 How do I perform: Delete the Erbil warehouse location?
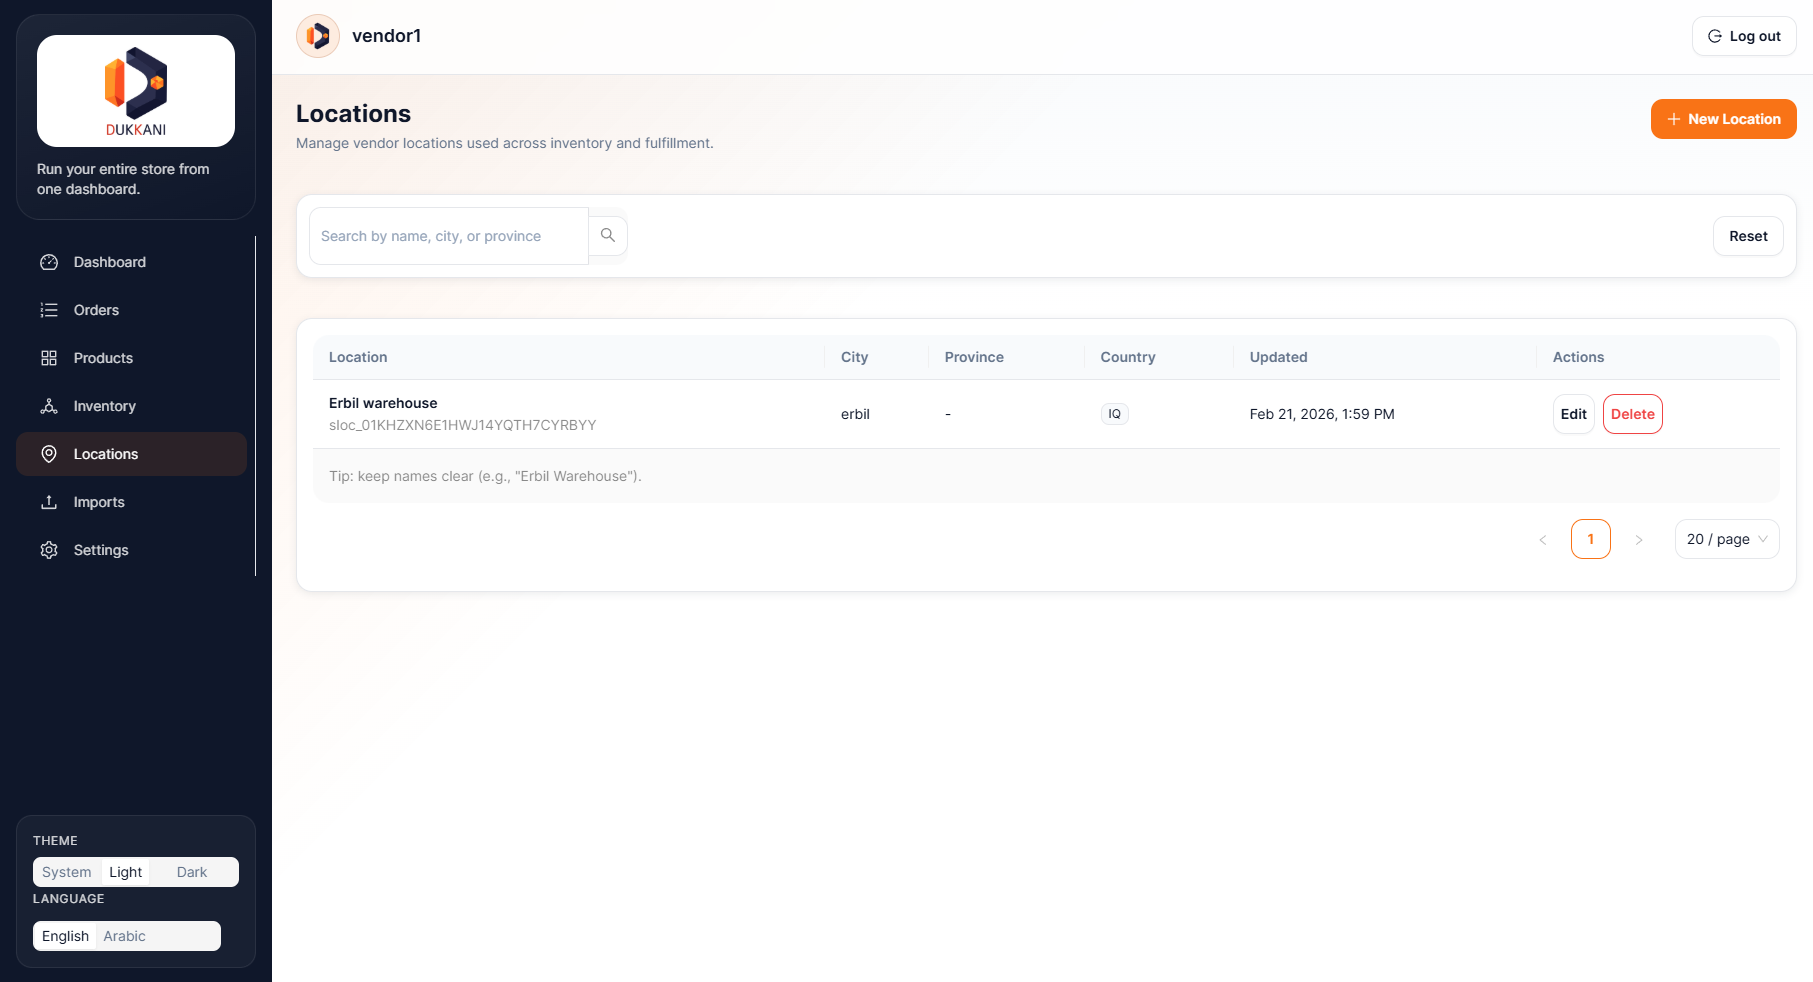[1632, 414]
